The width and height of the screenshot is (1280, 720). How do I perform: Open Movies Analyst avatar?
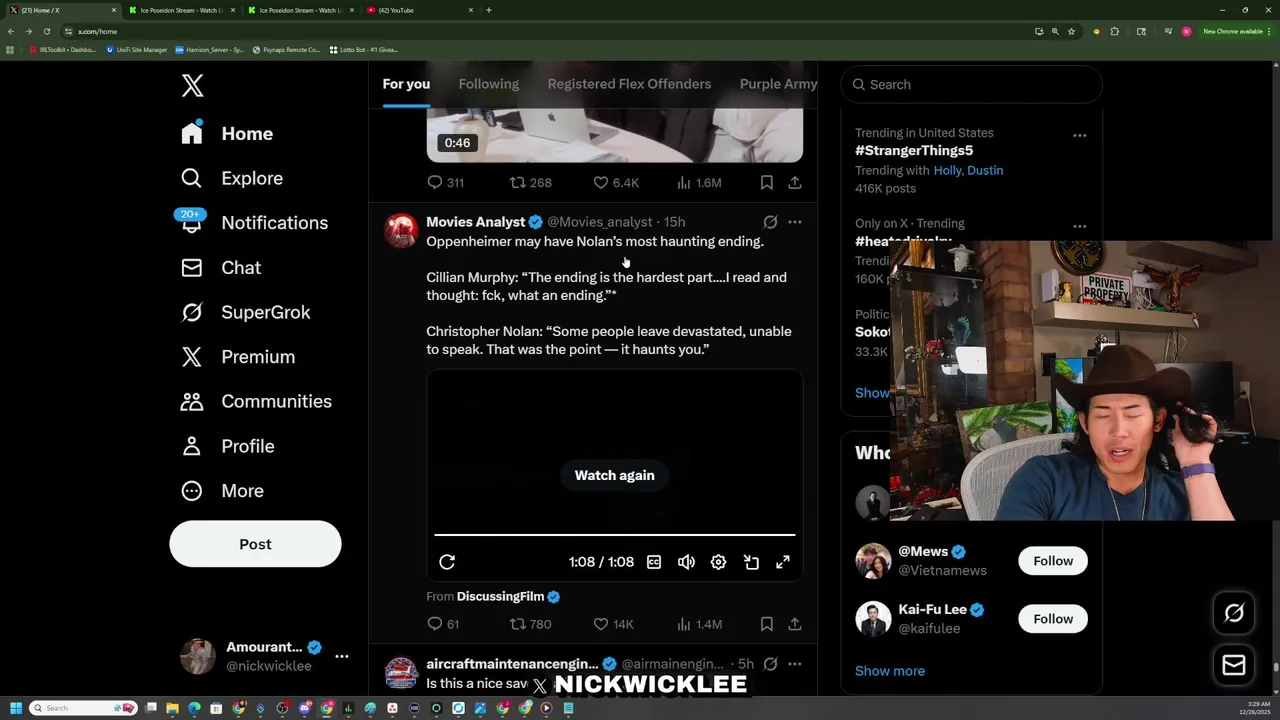401,230
